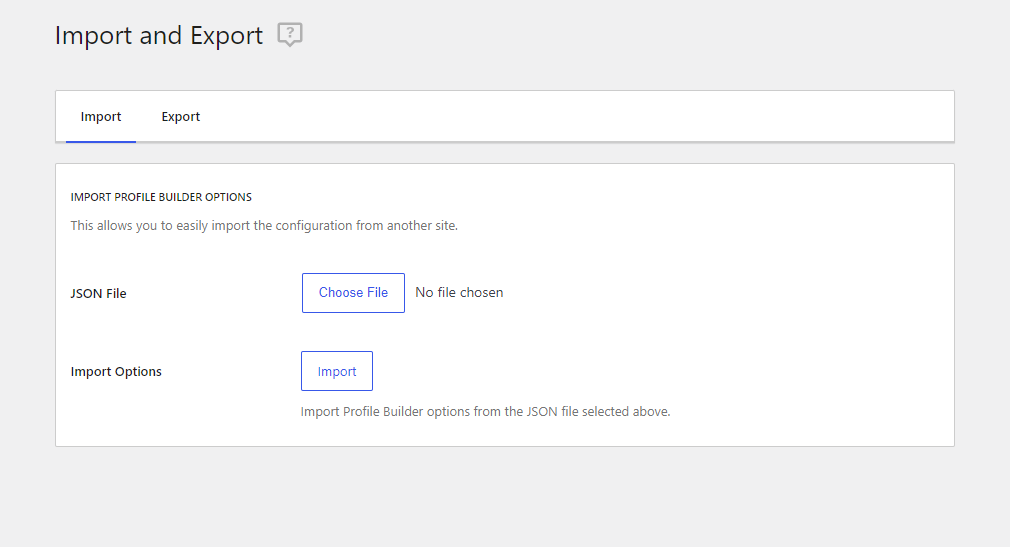Select the Import tab
The width and height of the screenshot is (1010, 547).
point(100,117)
